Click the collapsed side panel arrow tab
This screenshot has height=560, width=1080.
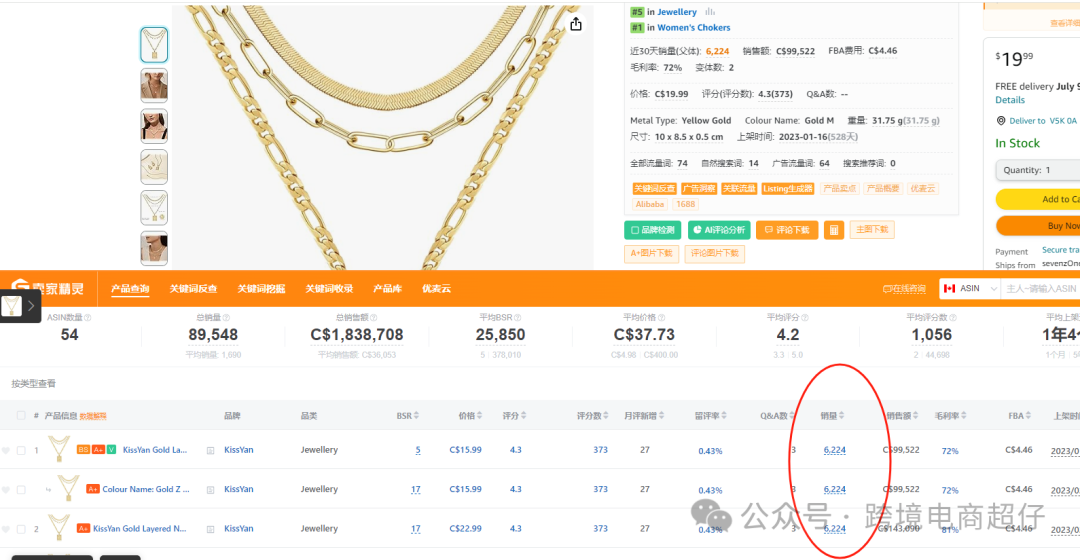pos(31,306)
